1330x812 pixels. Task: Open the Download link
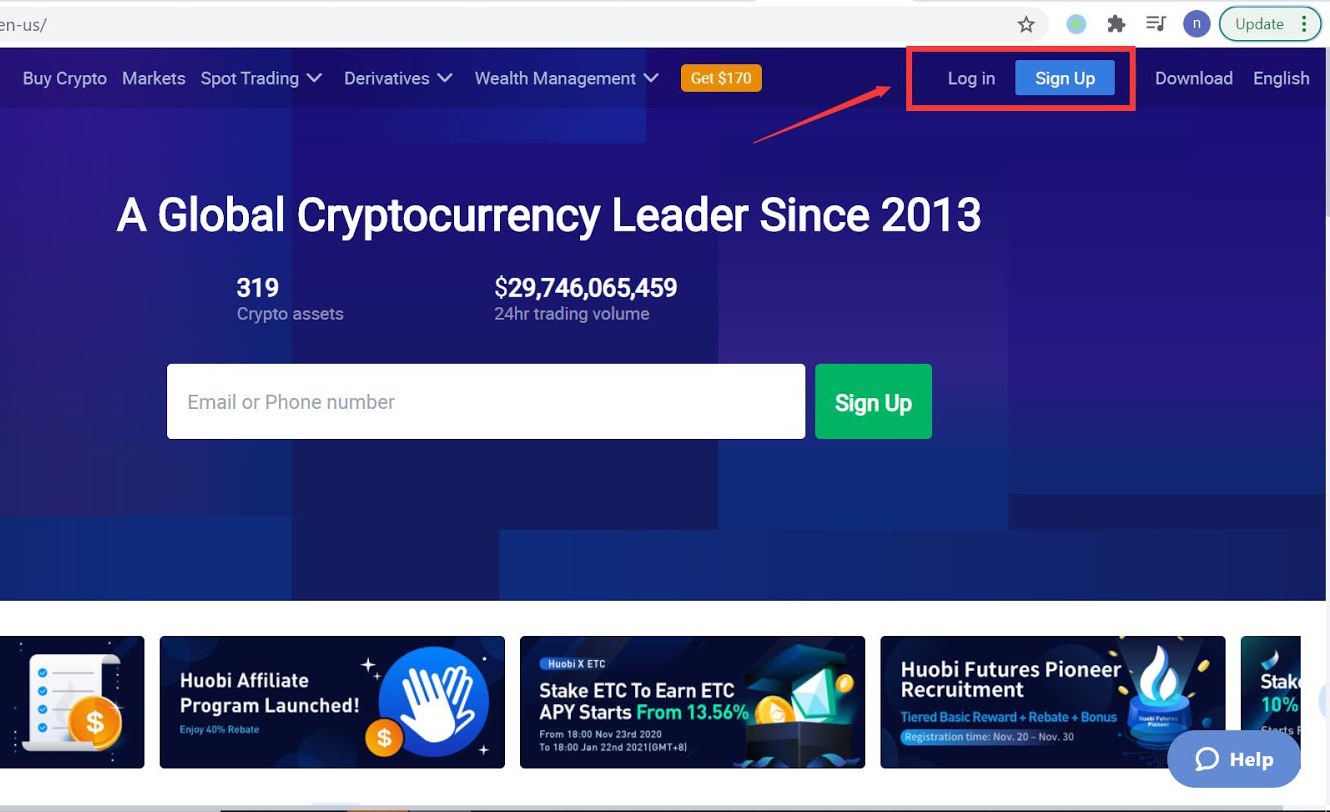1194,78
